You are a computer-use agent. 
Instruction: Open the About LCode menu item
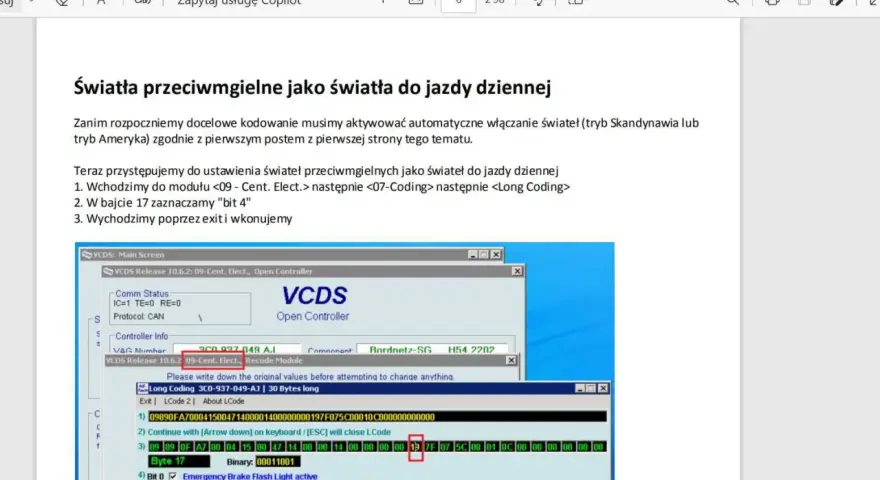[x=223, y=401]
